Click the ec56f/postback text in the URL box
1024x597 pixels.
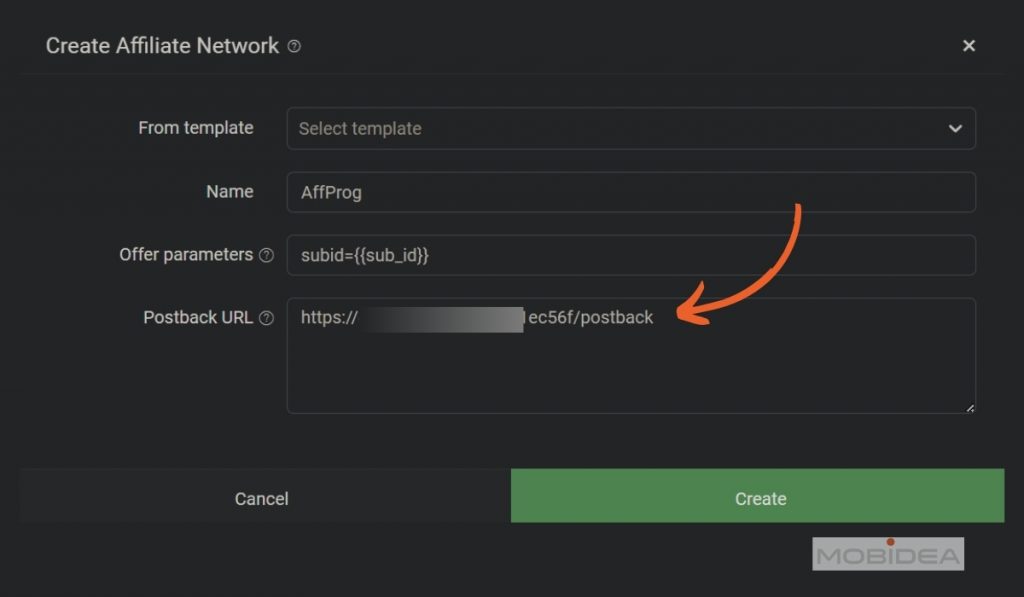[x=590, y=318]
